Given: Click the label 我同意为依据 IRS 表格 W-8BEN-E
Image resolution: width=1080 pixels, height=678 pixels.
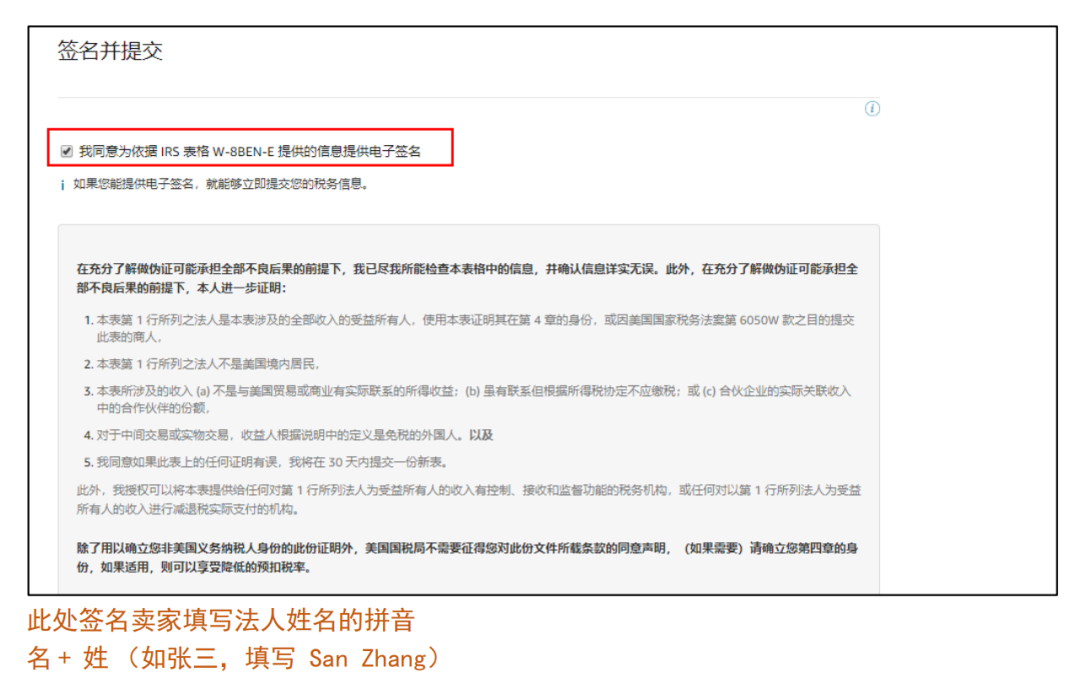Looking at the screenshot, I should pyautogui.click(x=250, y=152).
